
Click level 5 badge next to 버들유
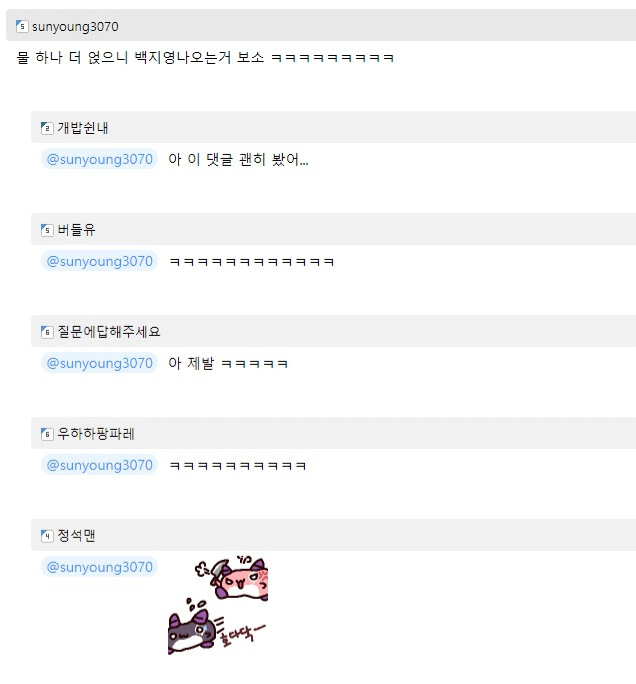pos(47,230)
